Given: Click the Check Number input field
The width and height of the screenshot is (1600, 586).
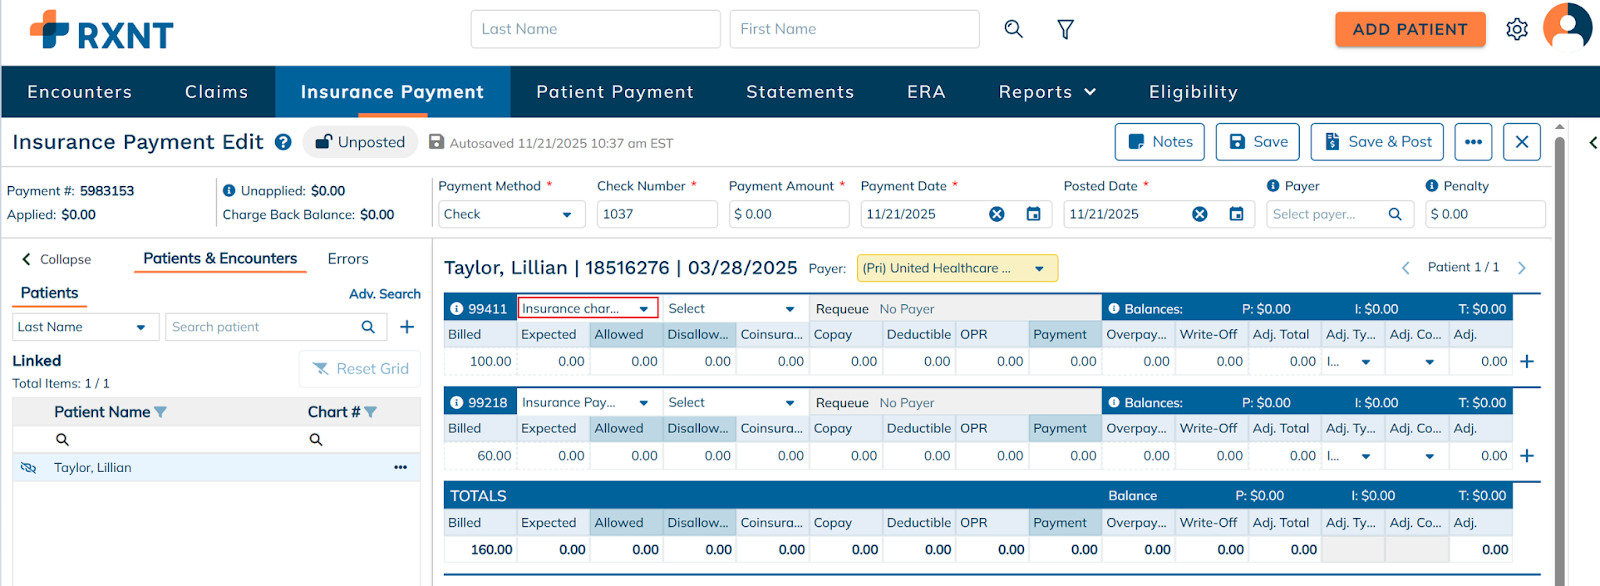Looking at the screenshot, I should [x=656, y=214].
